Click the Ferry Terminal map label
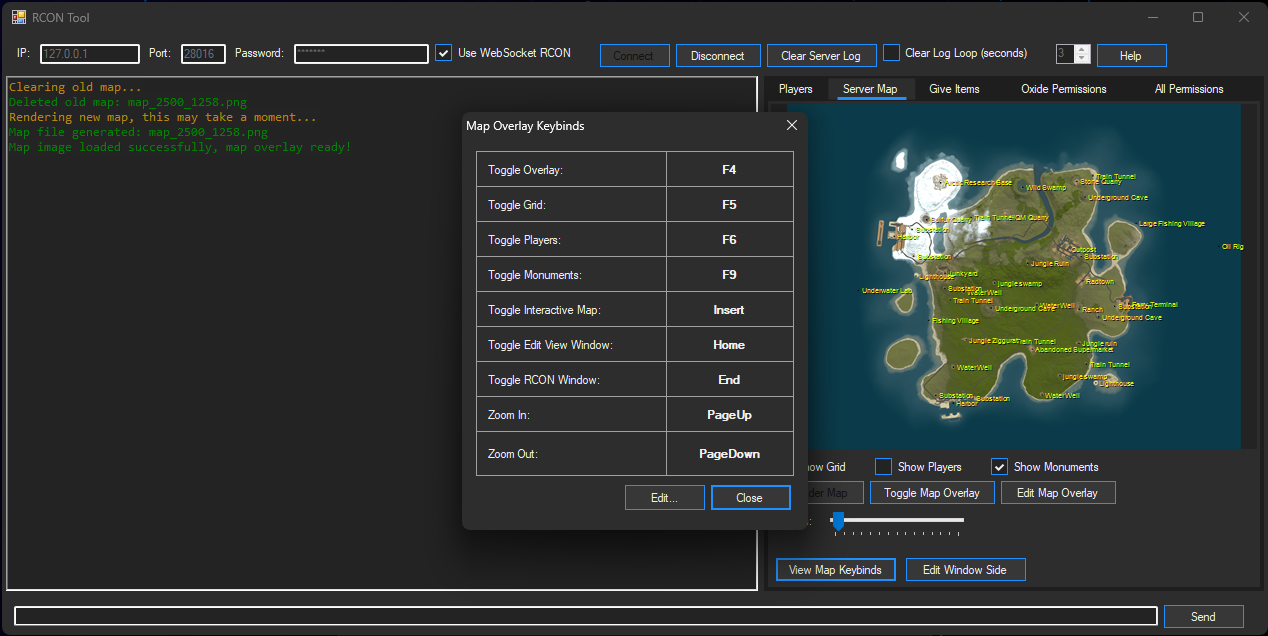Image resolution: width=1268 pixels, height=636 pixels. 1157,304
